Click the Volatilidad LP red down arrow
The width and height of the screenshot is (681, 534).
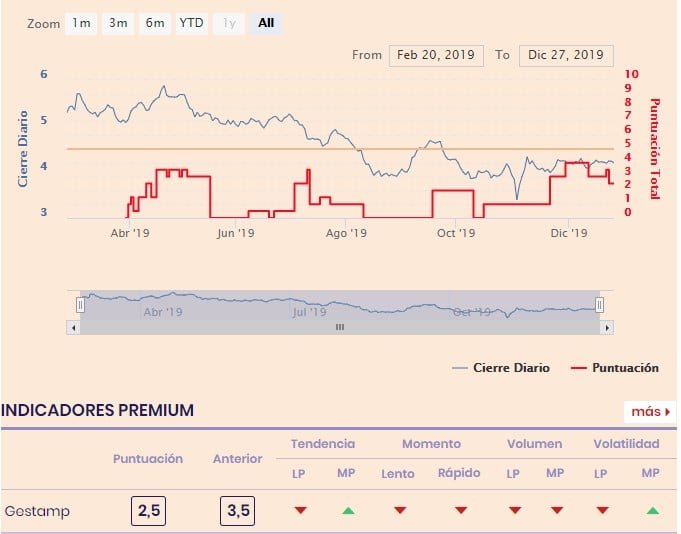[603, 511]
